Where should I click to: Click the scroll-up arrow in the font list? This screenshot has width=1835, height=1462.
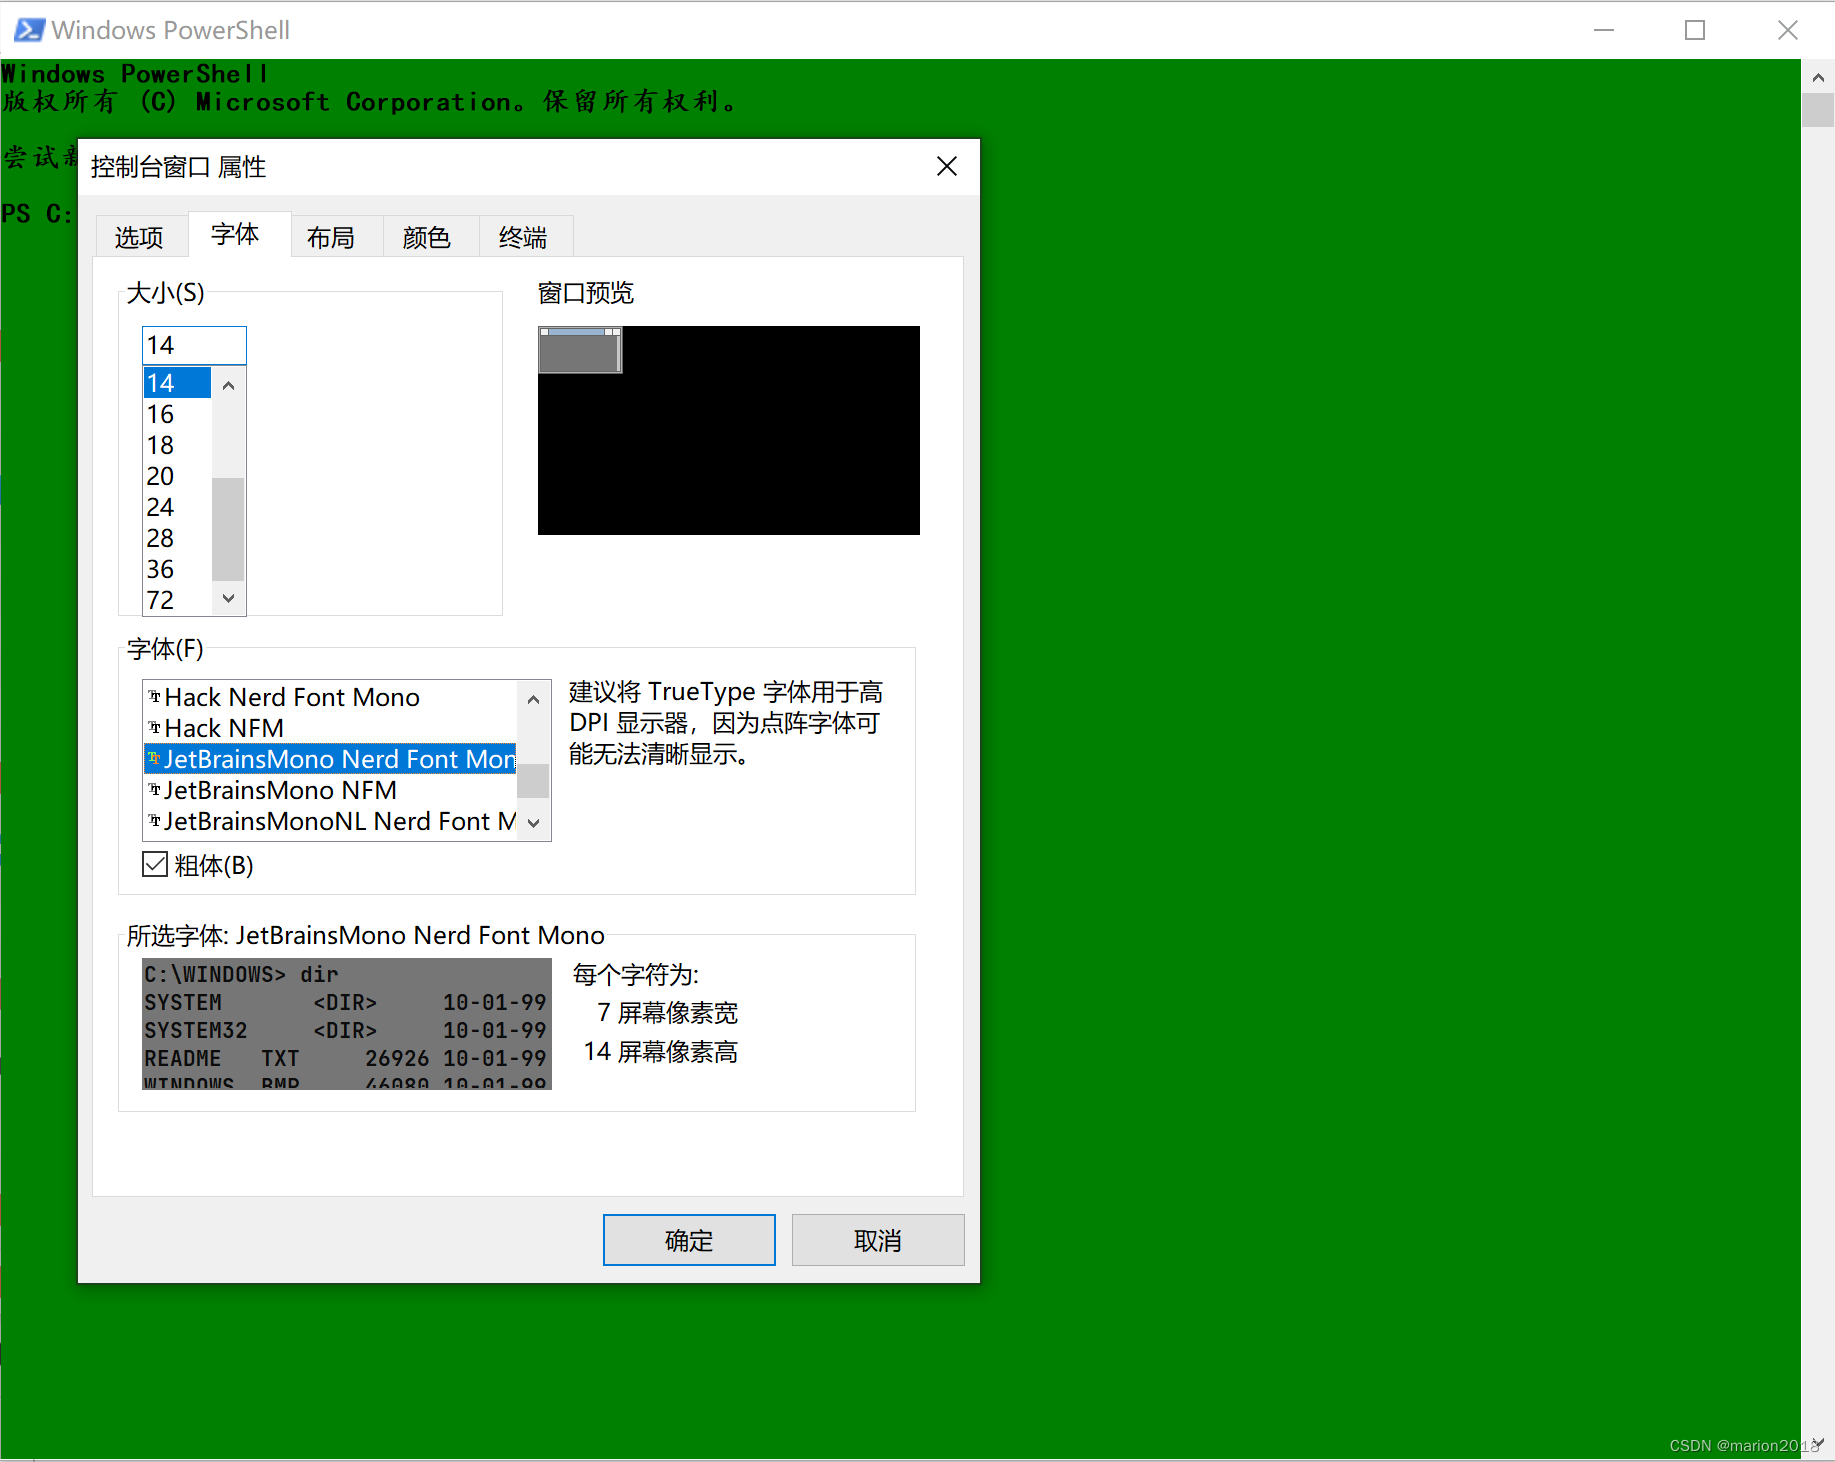tap(533, 699)
